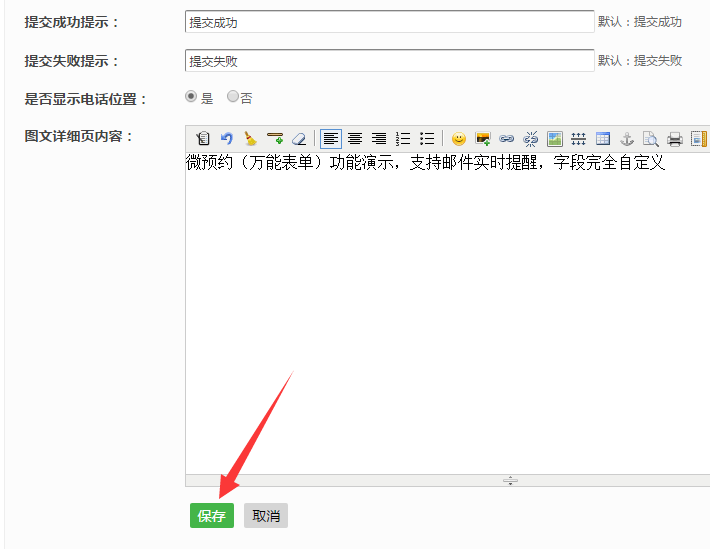Image resolution: width=710 pixels, height=549 pixels.
Task: Insert a numbered list
Action: 403,139
